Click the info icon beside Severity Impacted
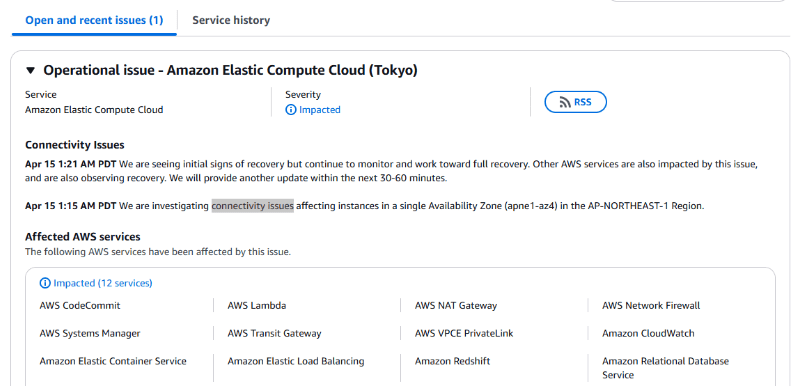The height and width of the screenshot is (388, 795). 291,110
